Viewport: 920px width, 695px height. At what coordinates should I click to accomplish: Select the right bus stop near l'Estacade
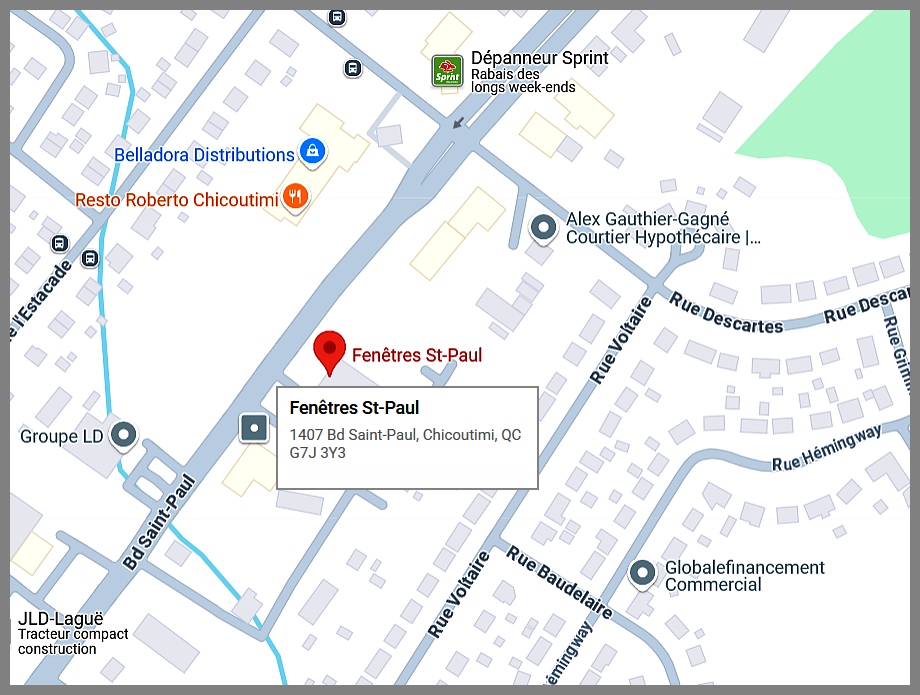(x=90, y=258)
